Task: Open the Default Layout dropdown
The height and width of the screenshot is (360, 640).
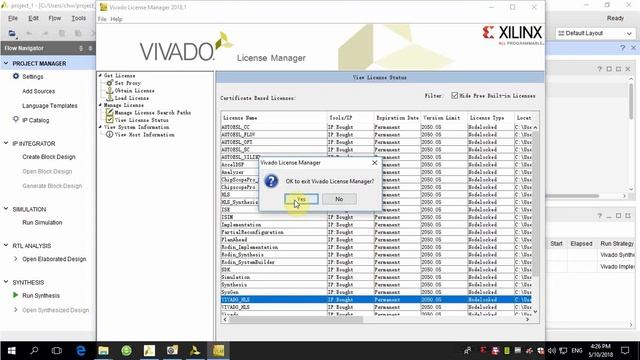Action: tap(595, 33)
